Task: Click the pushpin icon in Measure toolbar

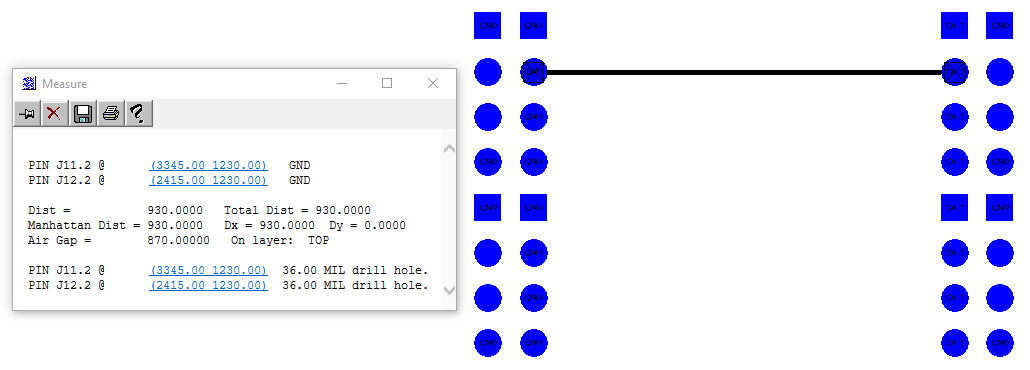Action: click(x=27, y=114)
